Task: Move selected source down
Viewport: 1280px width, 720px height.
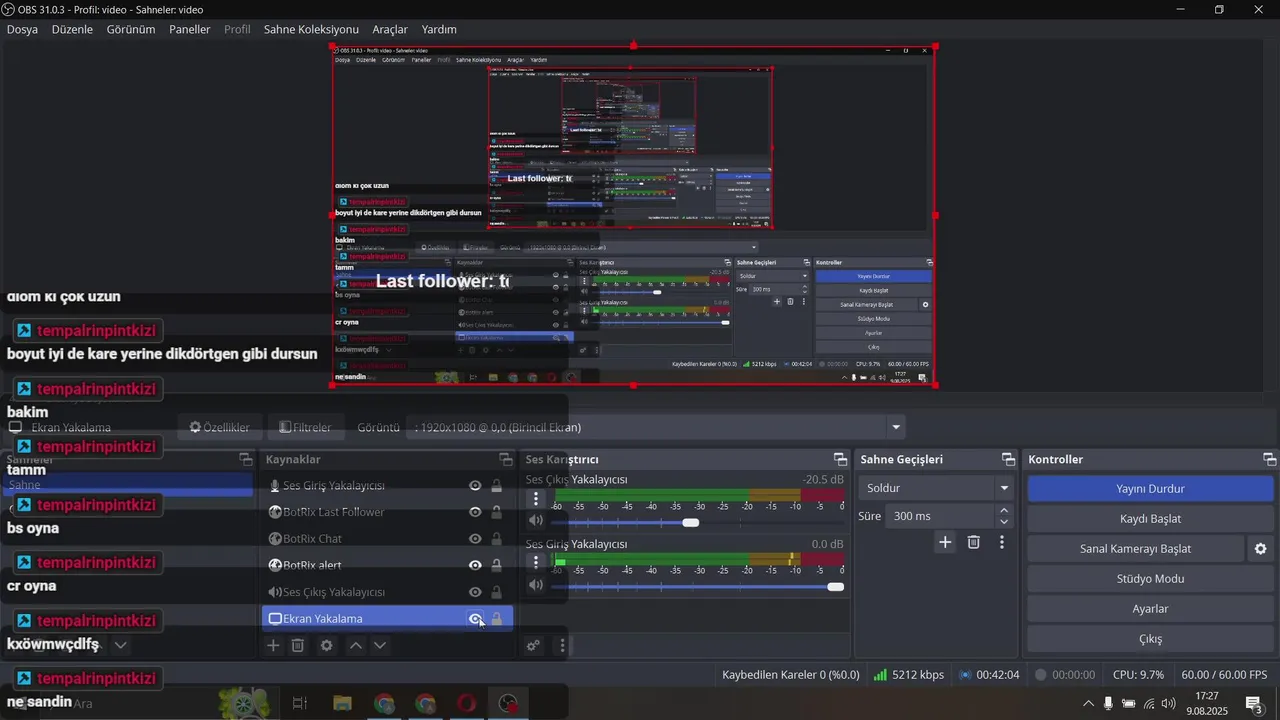Action: point(380,646)
